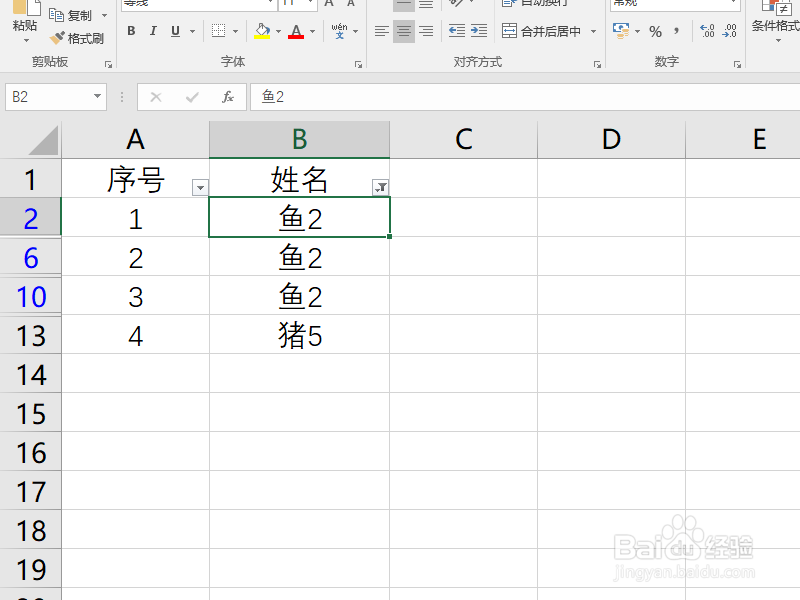Open the Fill Color dropdown arrow

(277, 32)
